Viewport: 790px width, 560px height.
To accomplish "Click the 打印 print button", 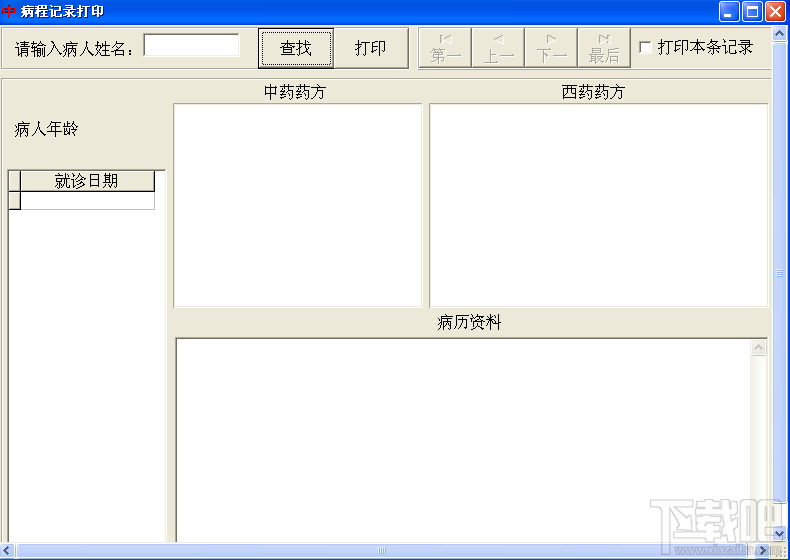I will tap(370, 48).
